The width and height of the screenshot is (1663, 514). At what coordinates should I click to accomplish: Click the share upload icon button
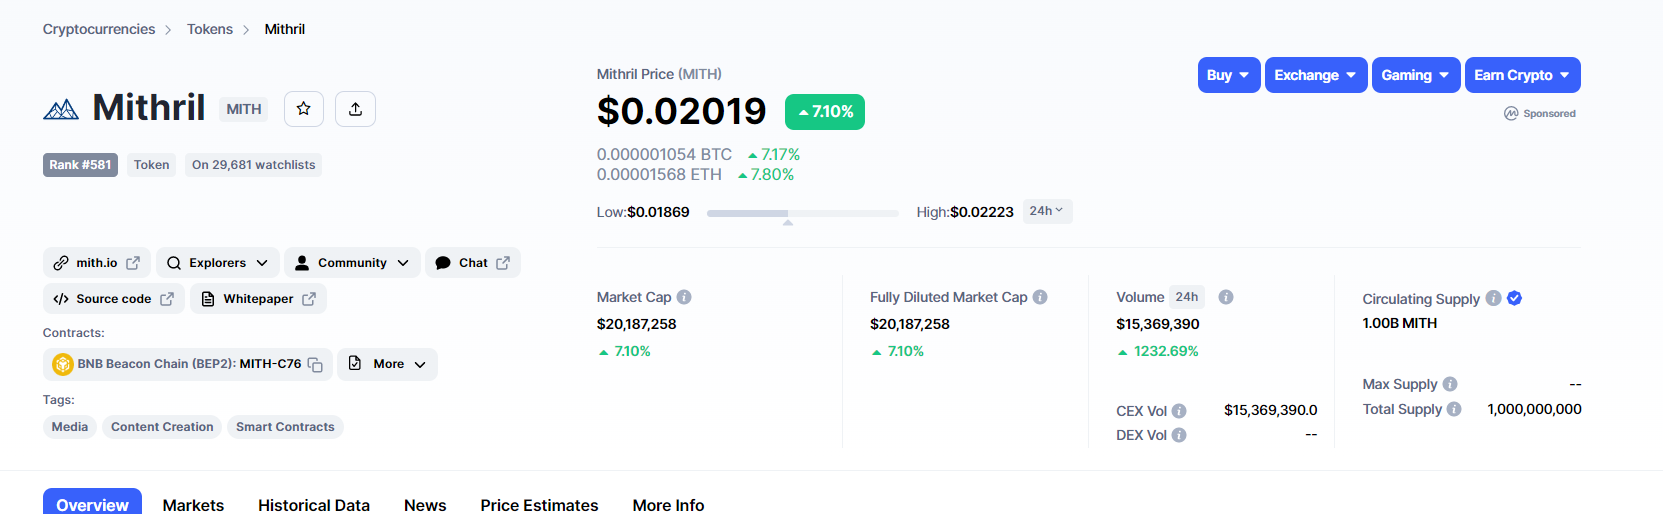coord(355,109)
